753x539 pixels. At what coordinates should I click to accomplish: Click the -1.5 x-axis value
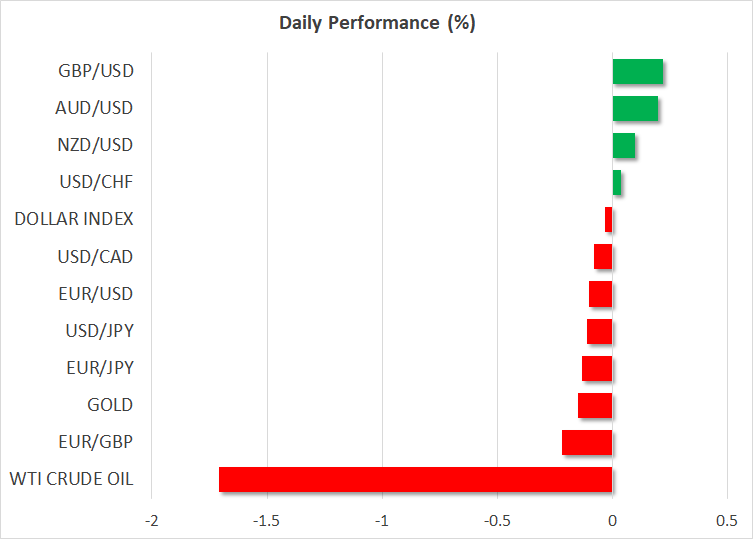[x=267, y=521]
